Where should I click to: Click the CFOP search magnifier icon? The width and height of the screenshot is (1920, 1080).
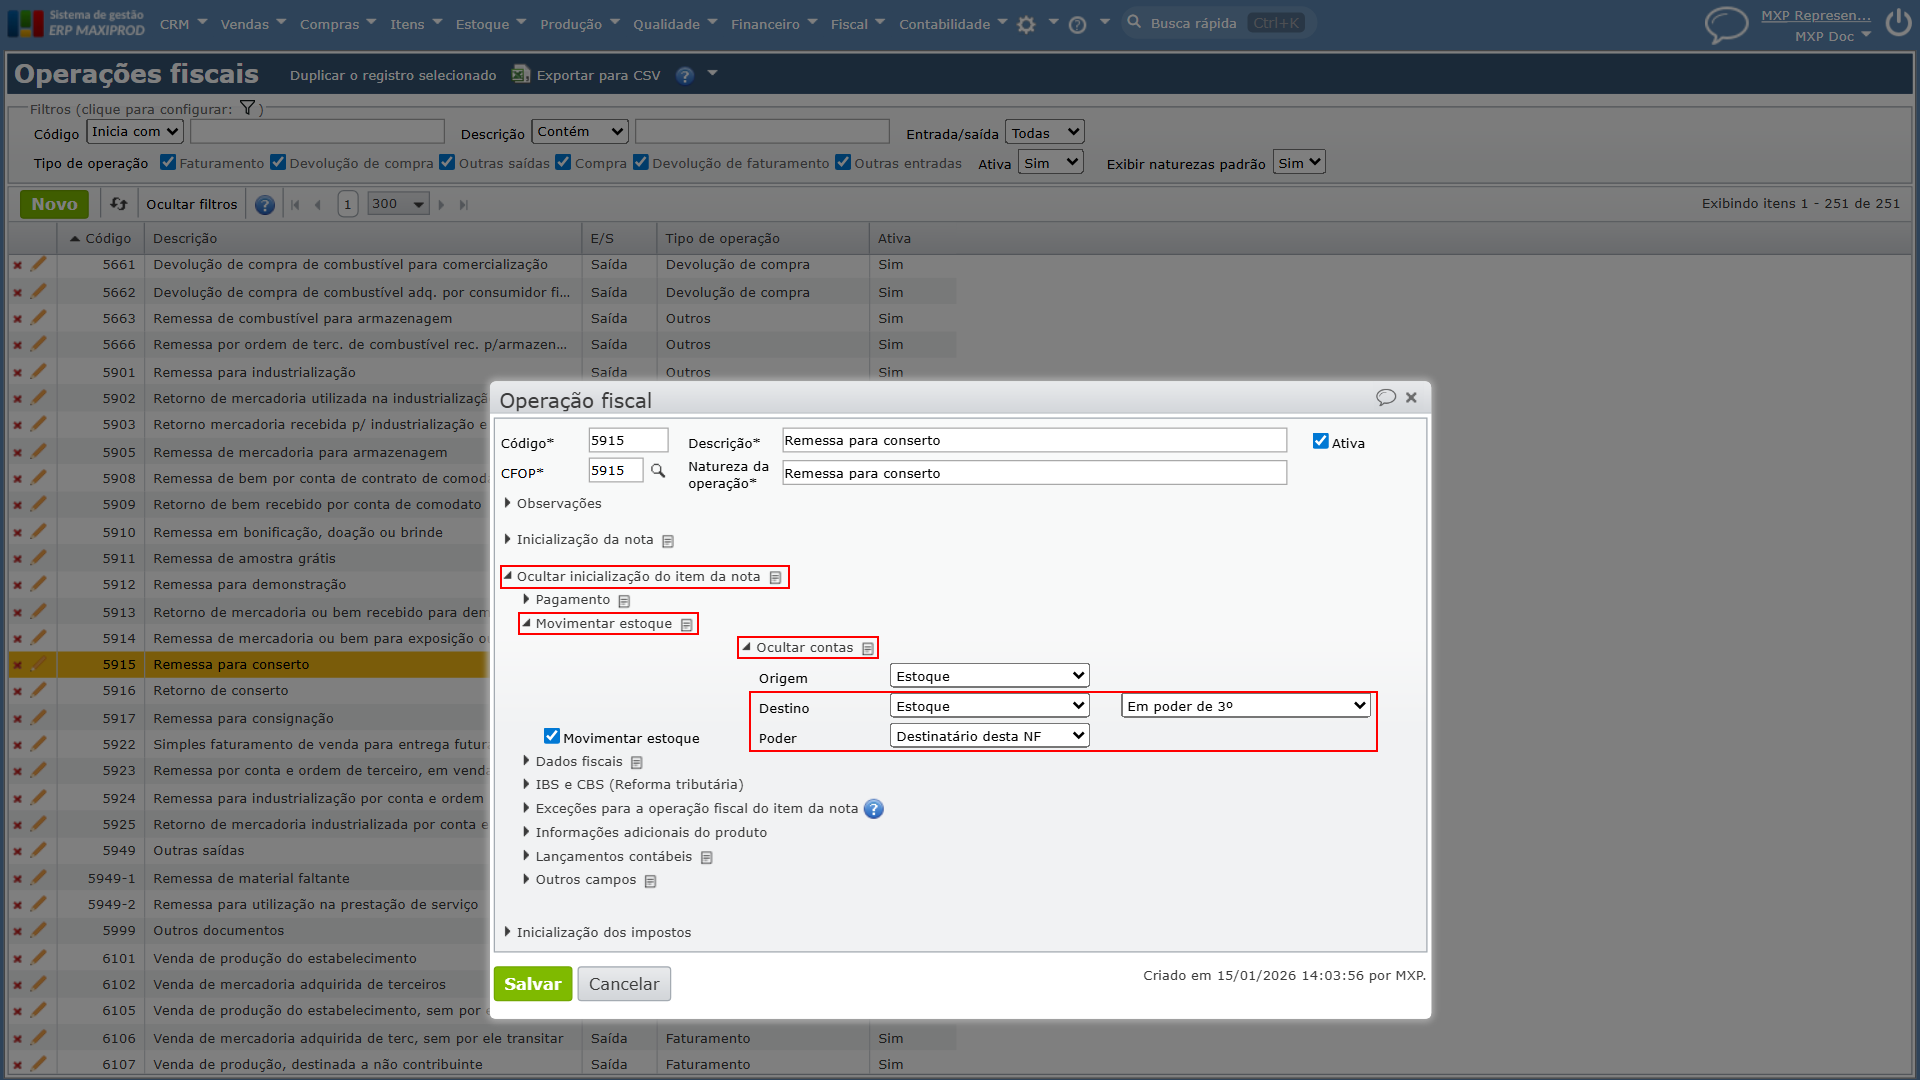click(658, 471)
